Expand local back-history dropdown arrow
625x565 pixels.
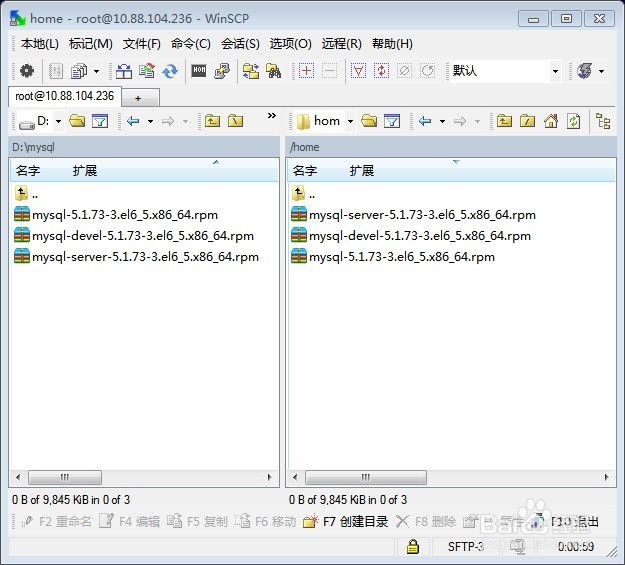coord(150,121)
